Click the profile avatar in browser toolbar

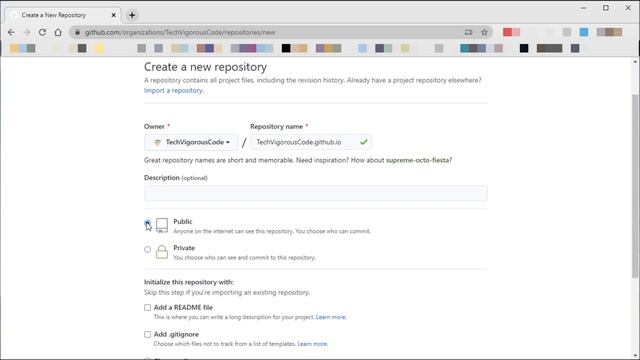pyautogui.click(x=609, y=32)
